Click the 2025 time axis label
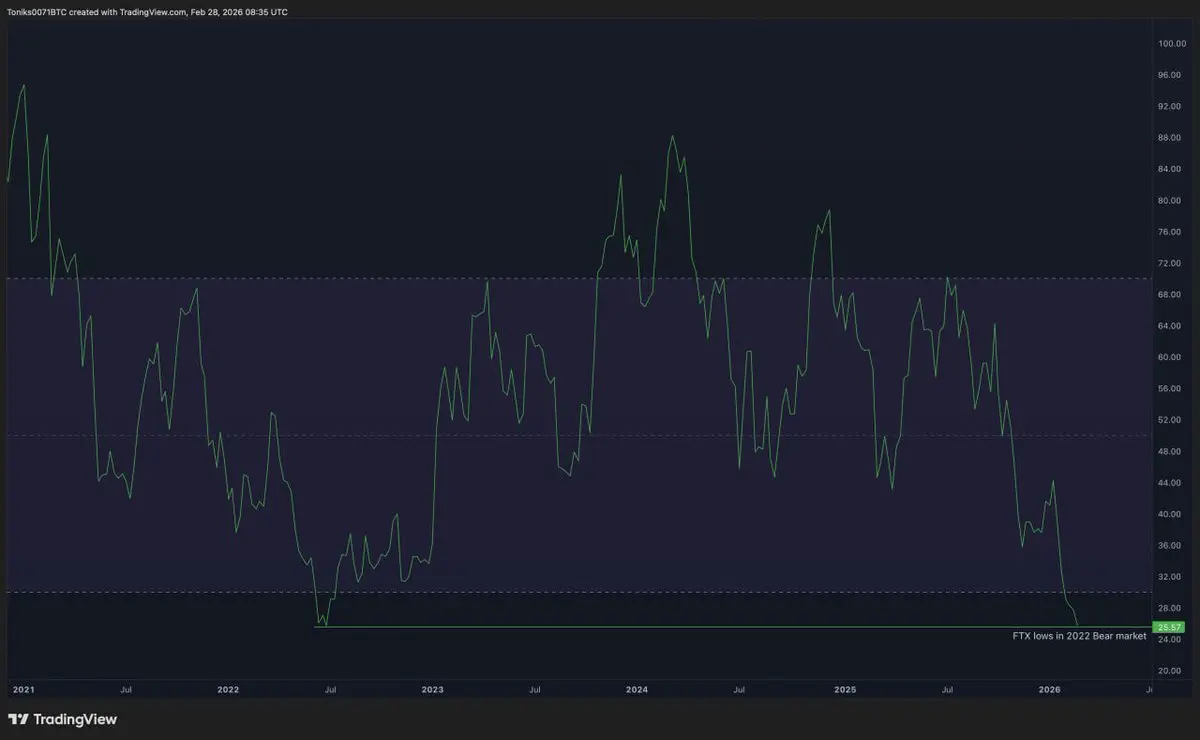This screenshot has height=740, width=1200. (x=845, y=689)
